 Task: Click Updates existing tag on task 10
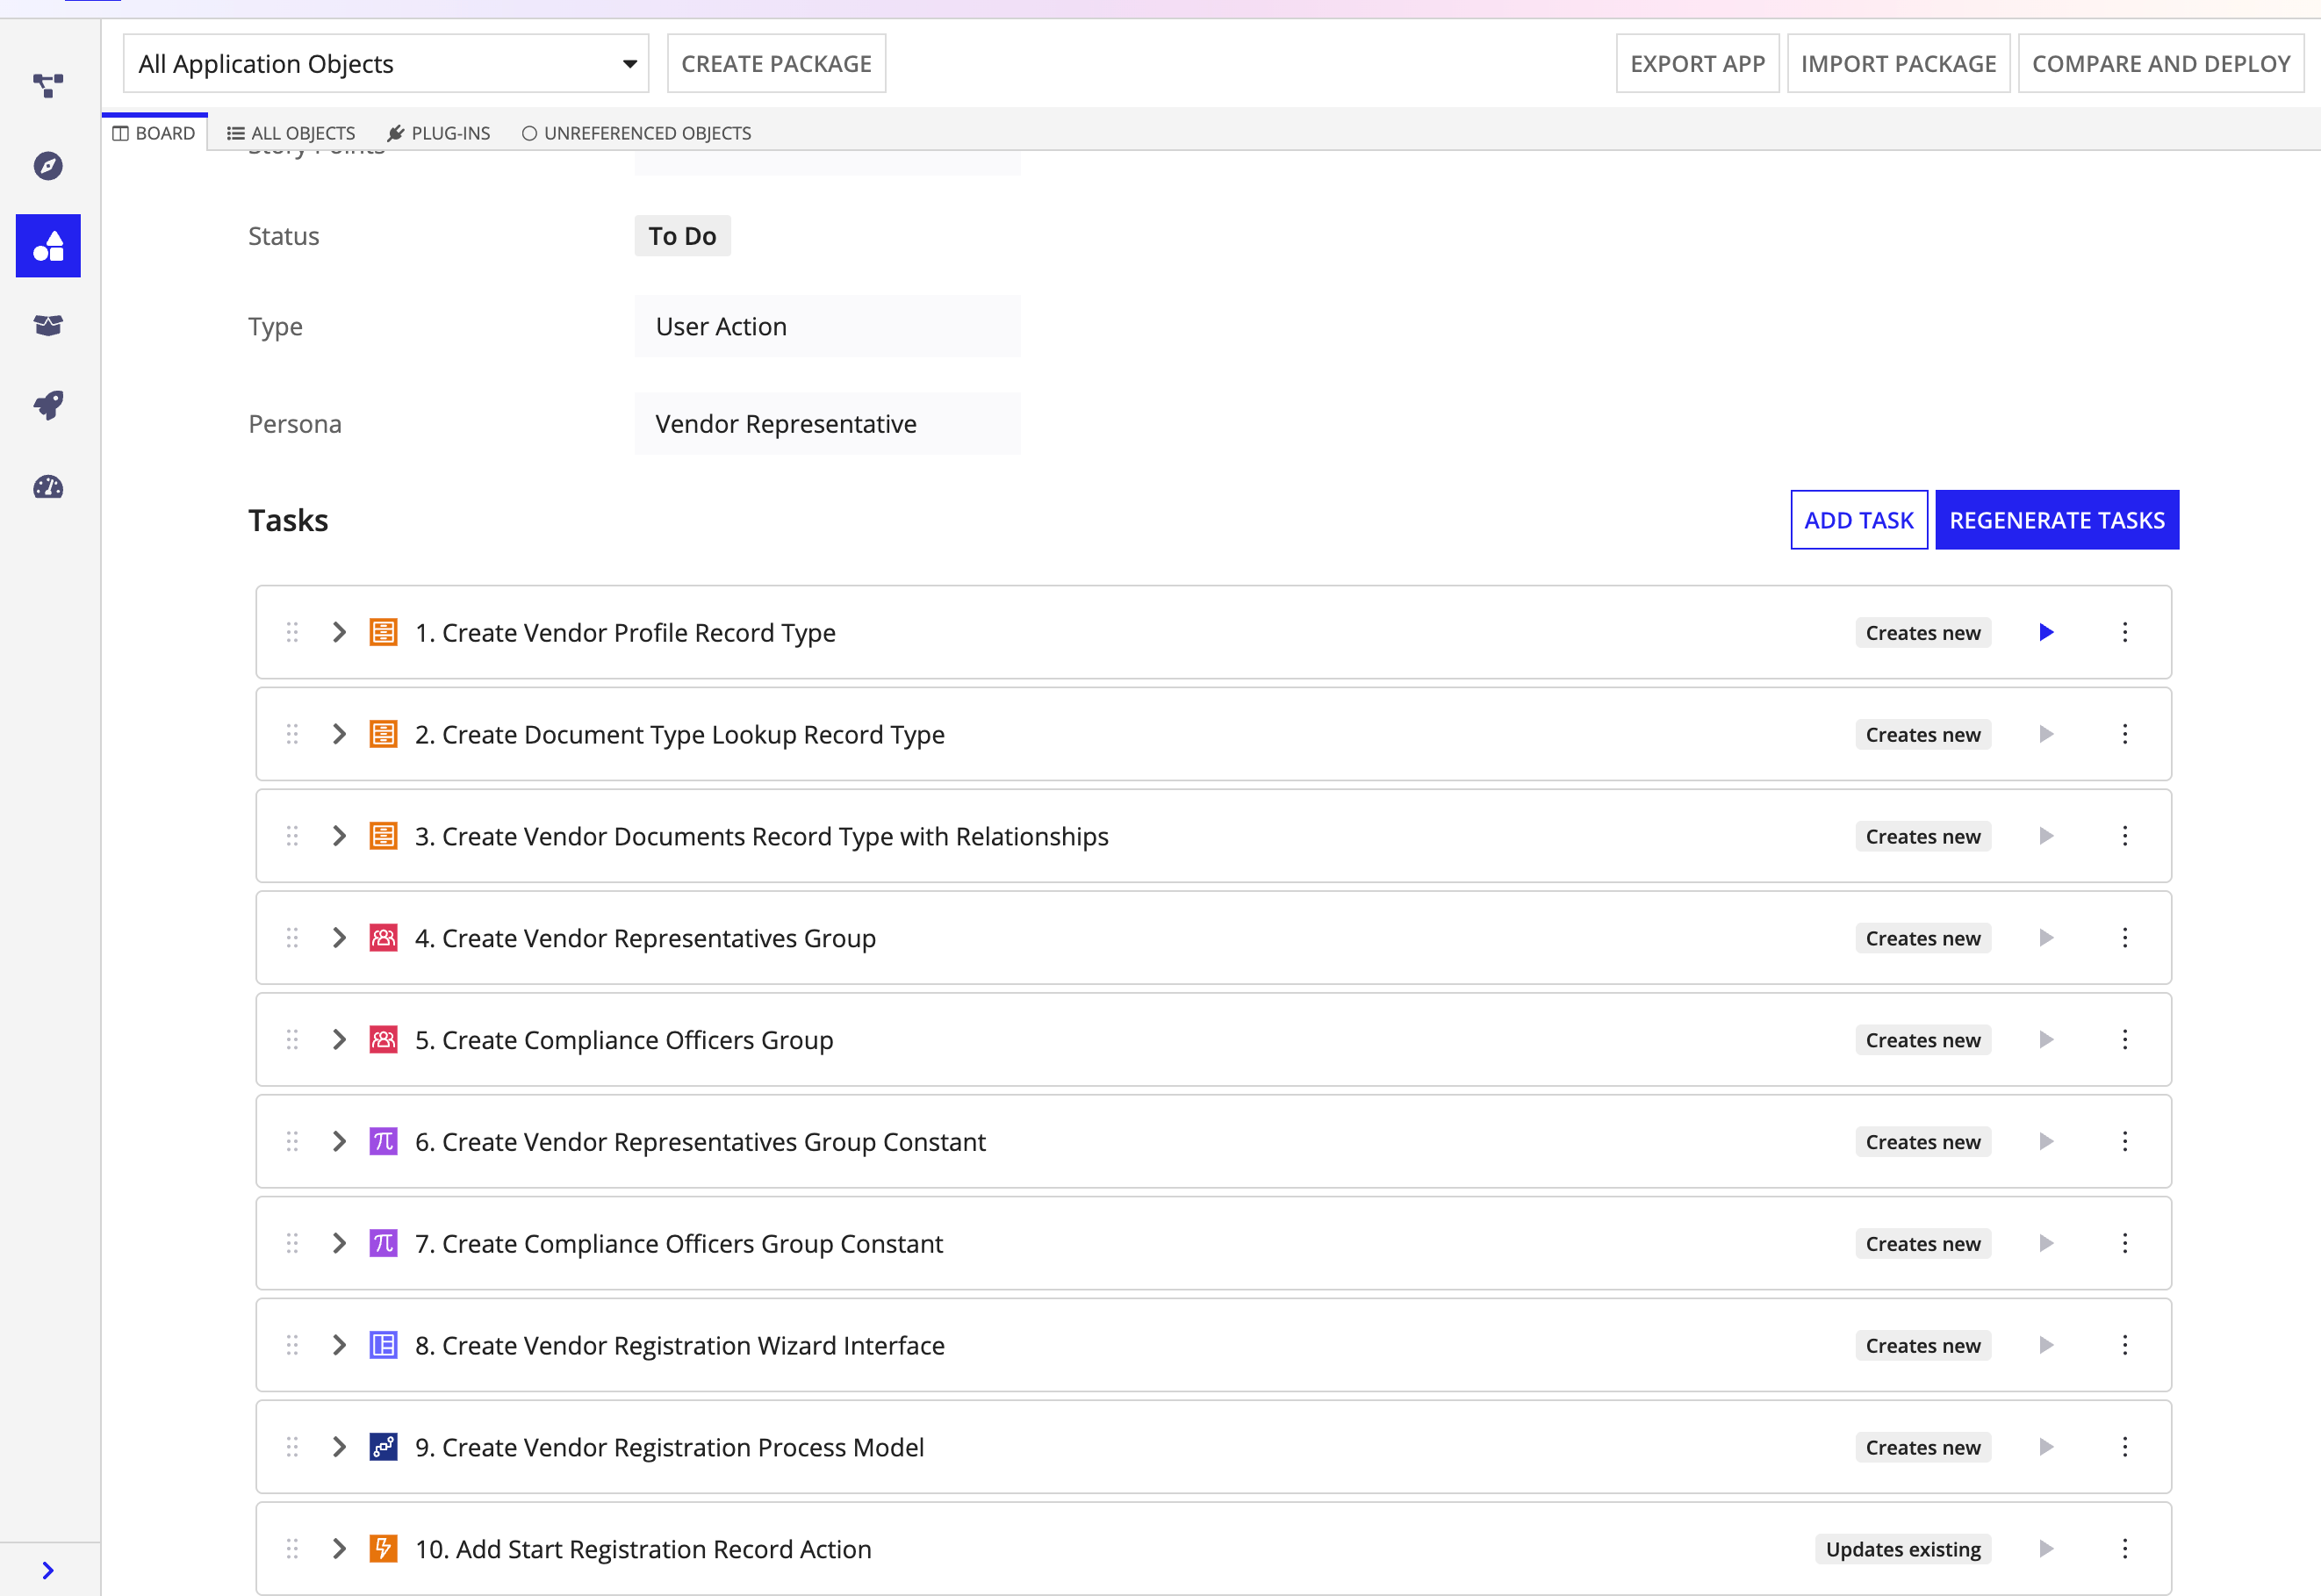[1903, 1549]
